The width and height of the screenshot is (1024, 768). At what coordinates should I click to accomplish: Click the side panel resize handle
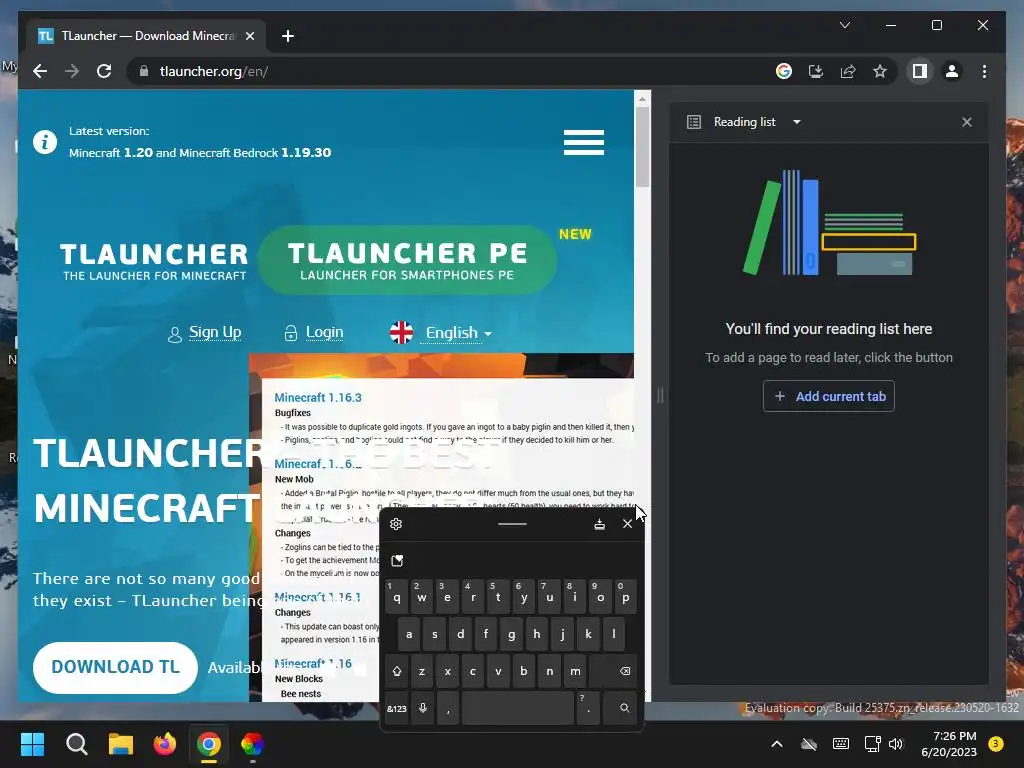tap(660, 395)
